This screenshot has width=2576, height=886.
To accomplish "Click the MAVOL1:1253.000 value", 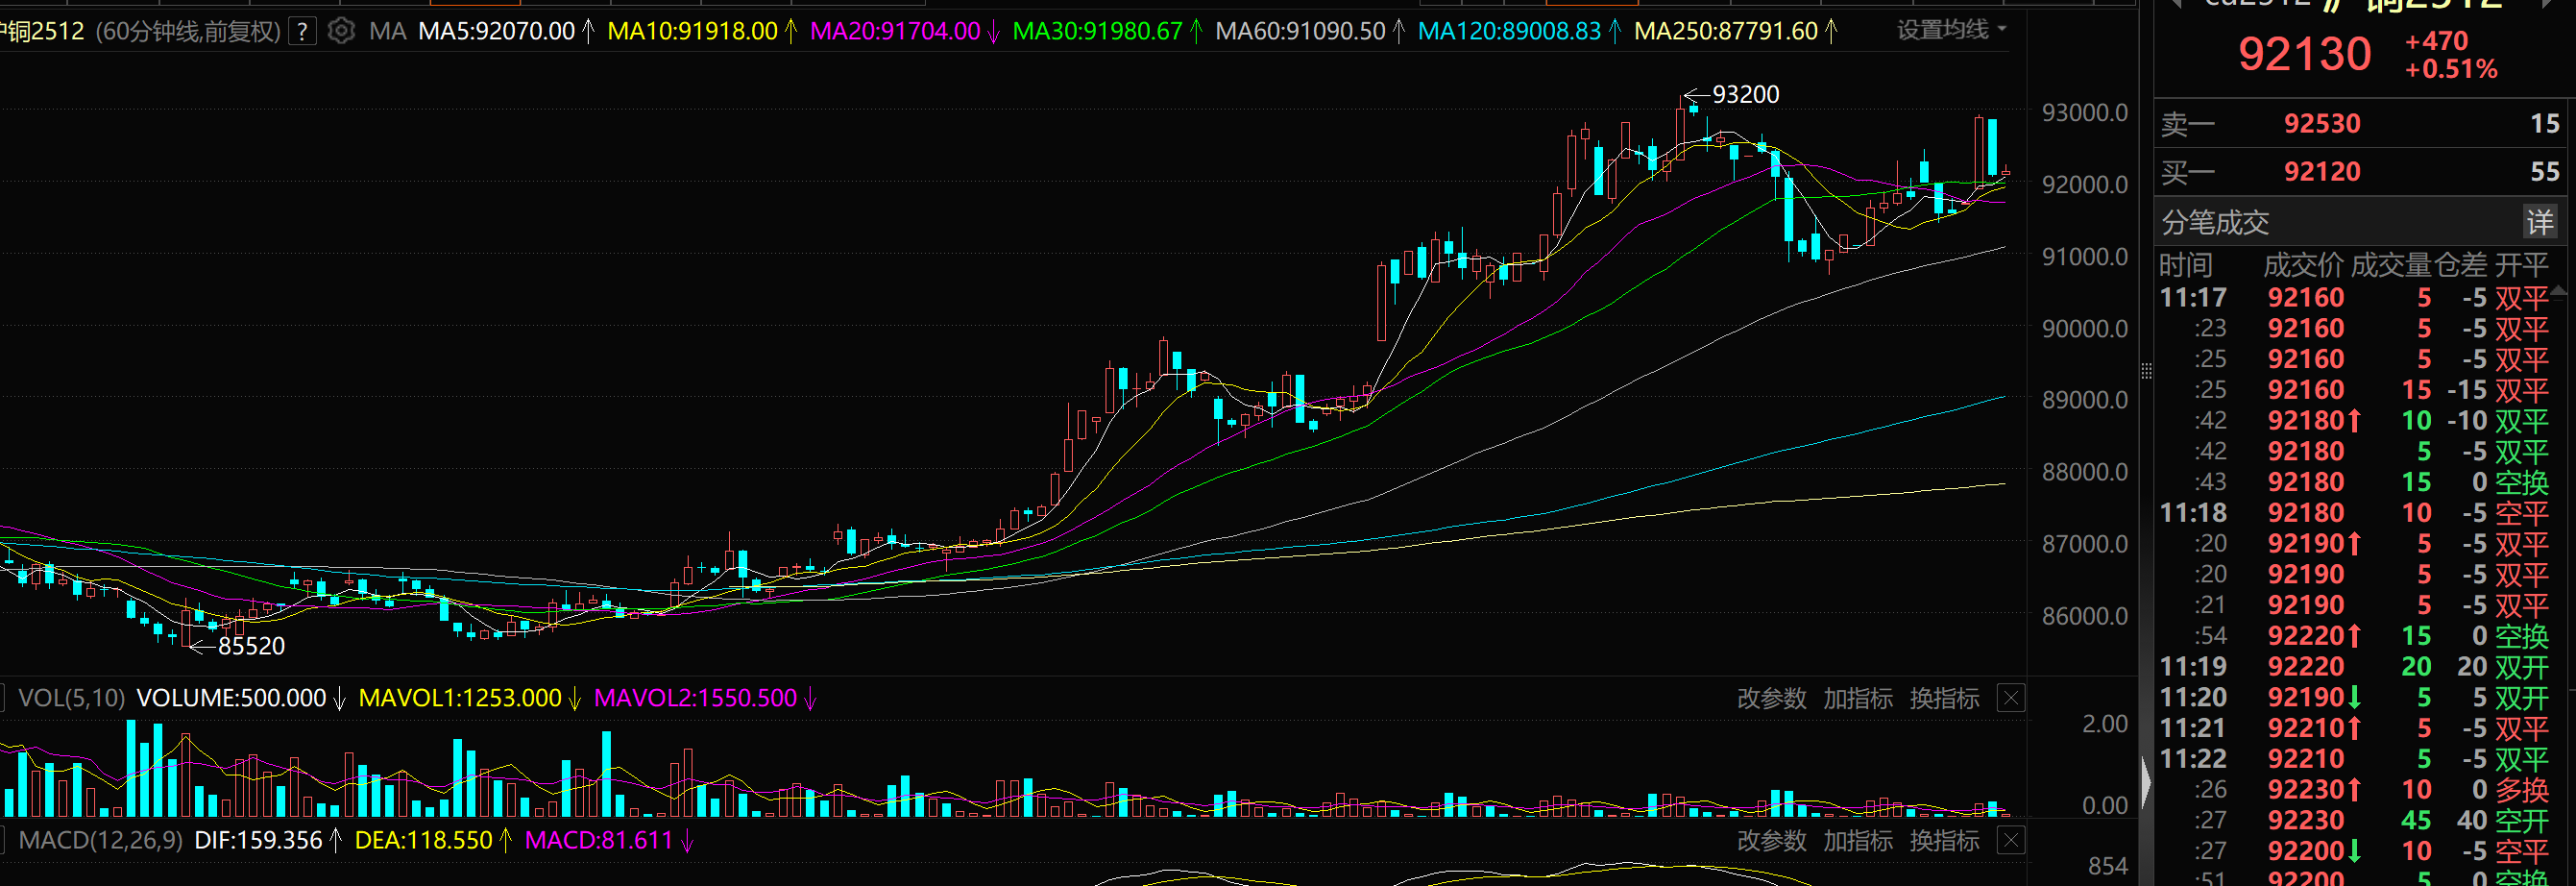I will pos(460,698).
